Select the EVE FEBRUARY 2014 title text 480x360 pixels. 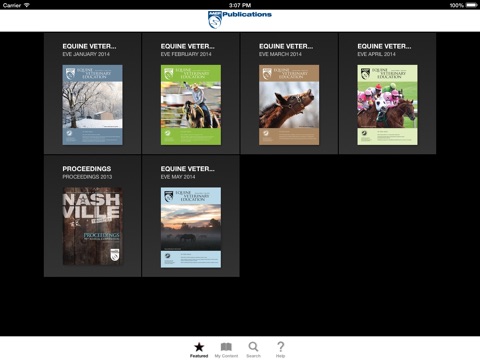tap(186, 54)
